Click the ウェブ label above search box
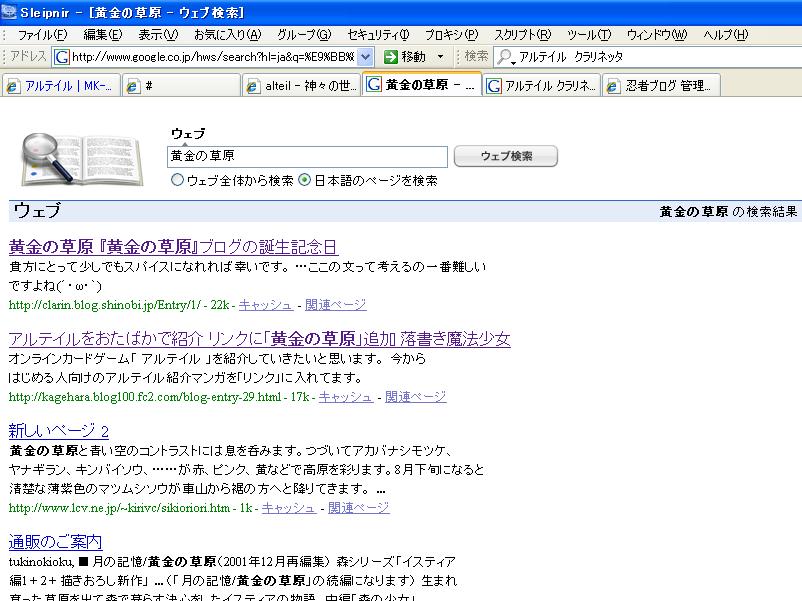 188,133
